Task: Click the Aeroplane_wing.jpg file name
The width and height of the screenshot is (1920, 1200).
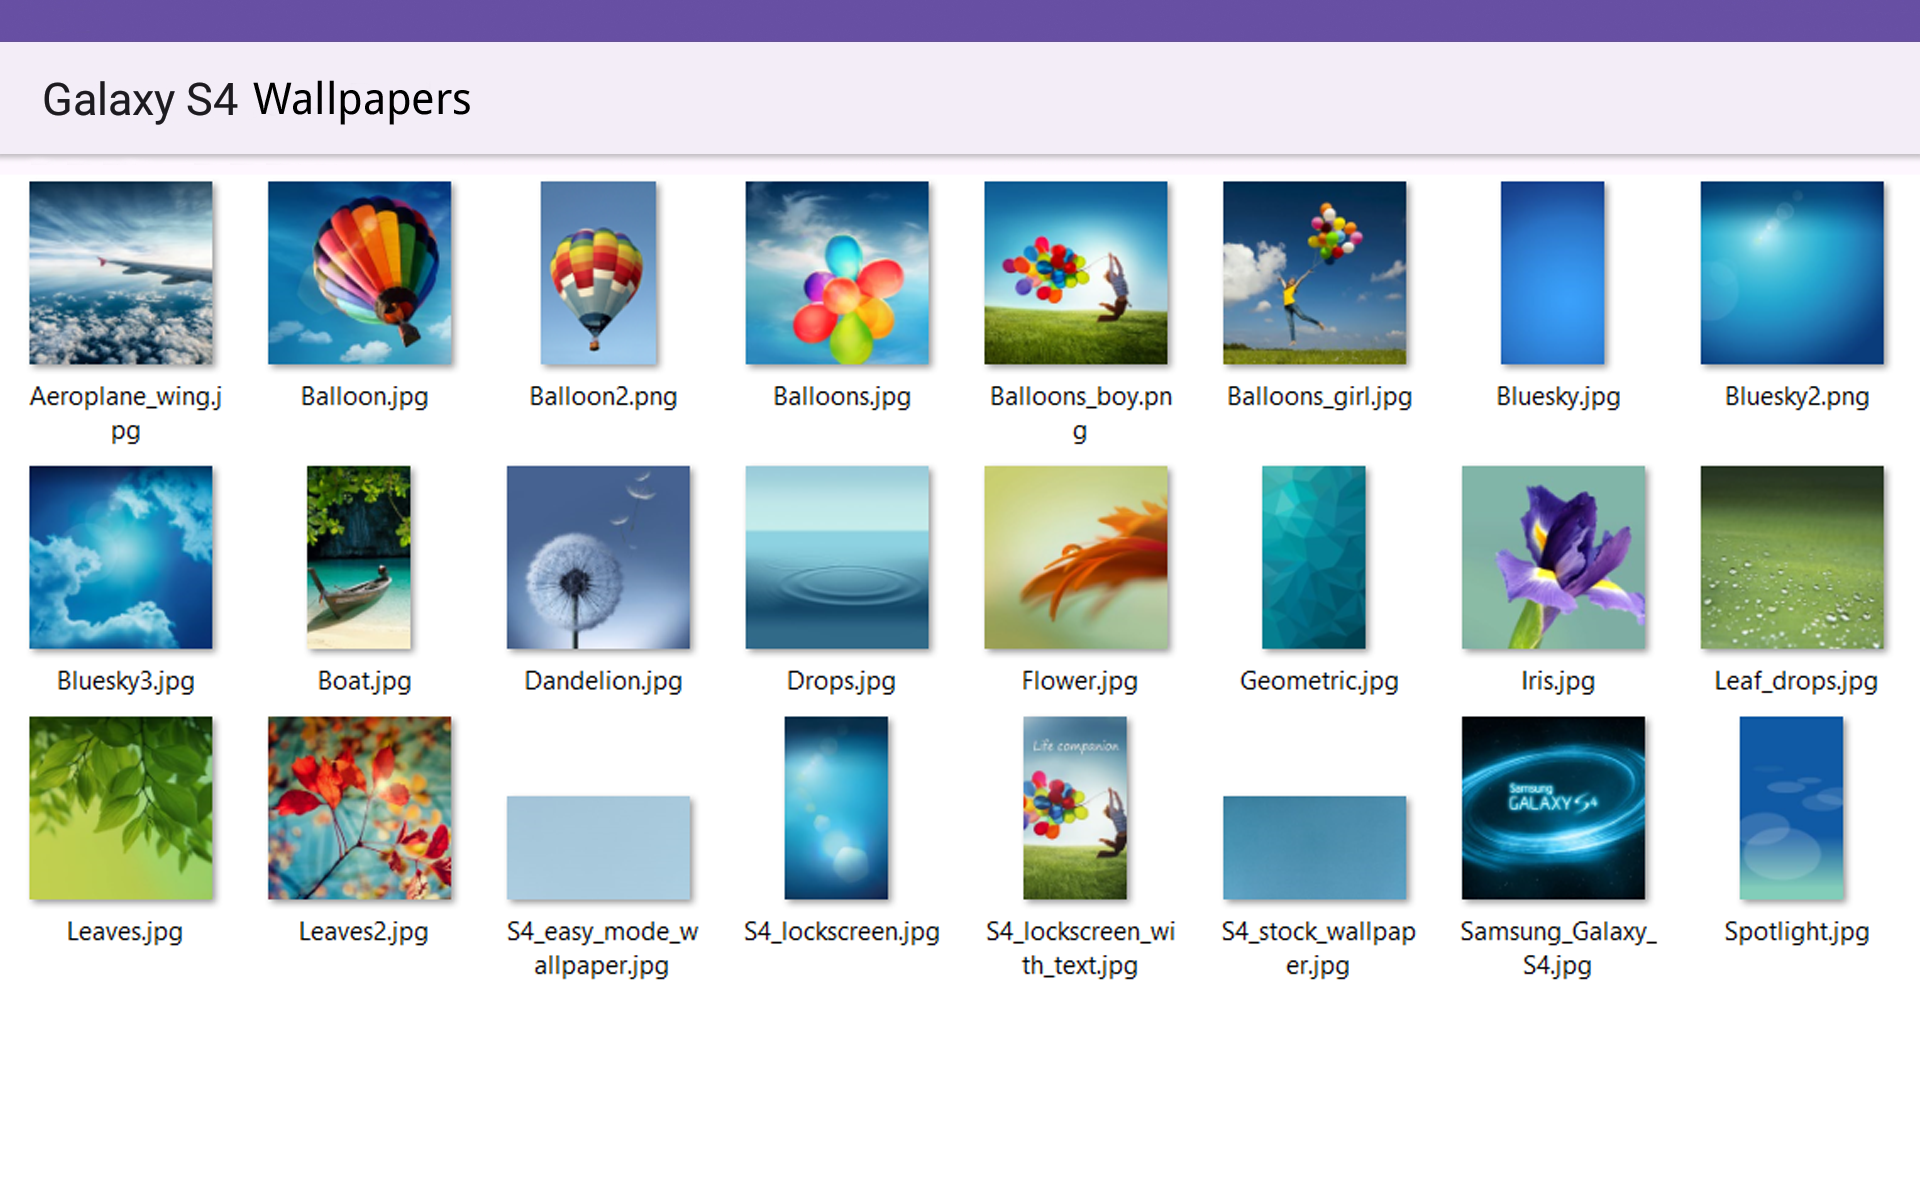Action: 125,413
